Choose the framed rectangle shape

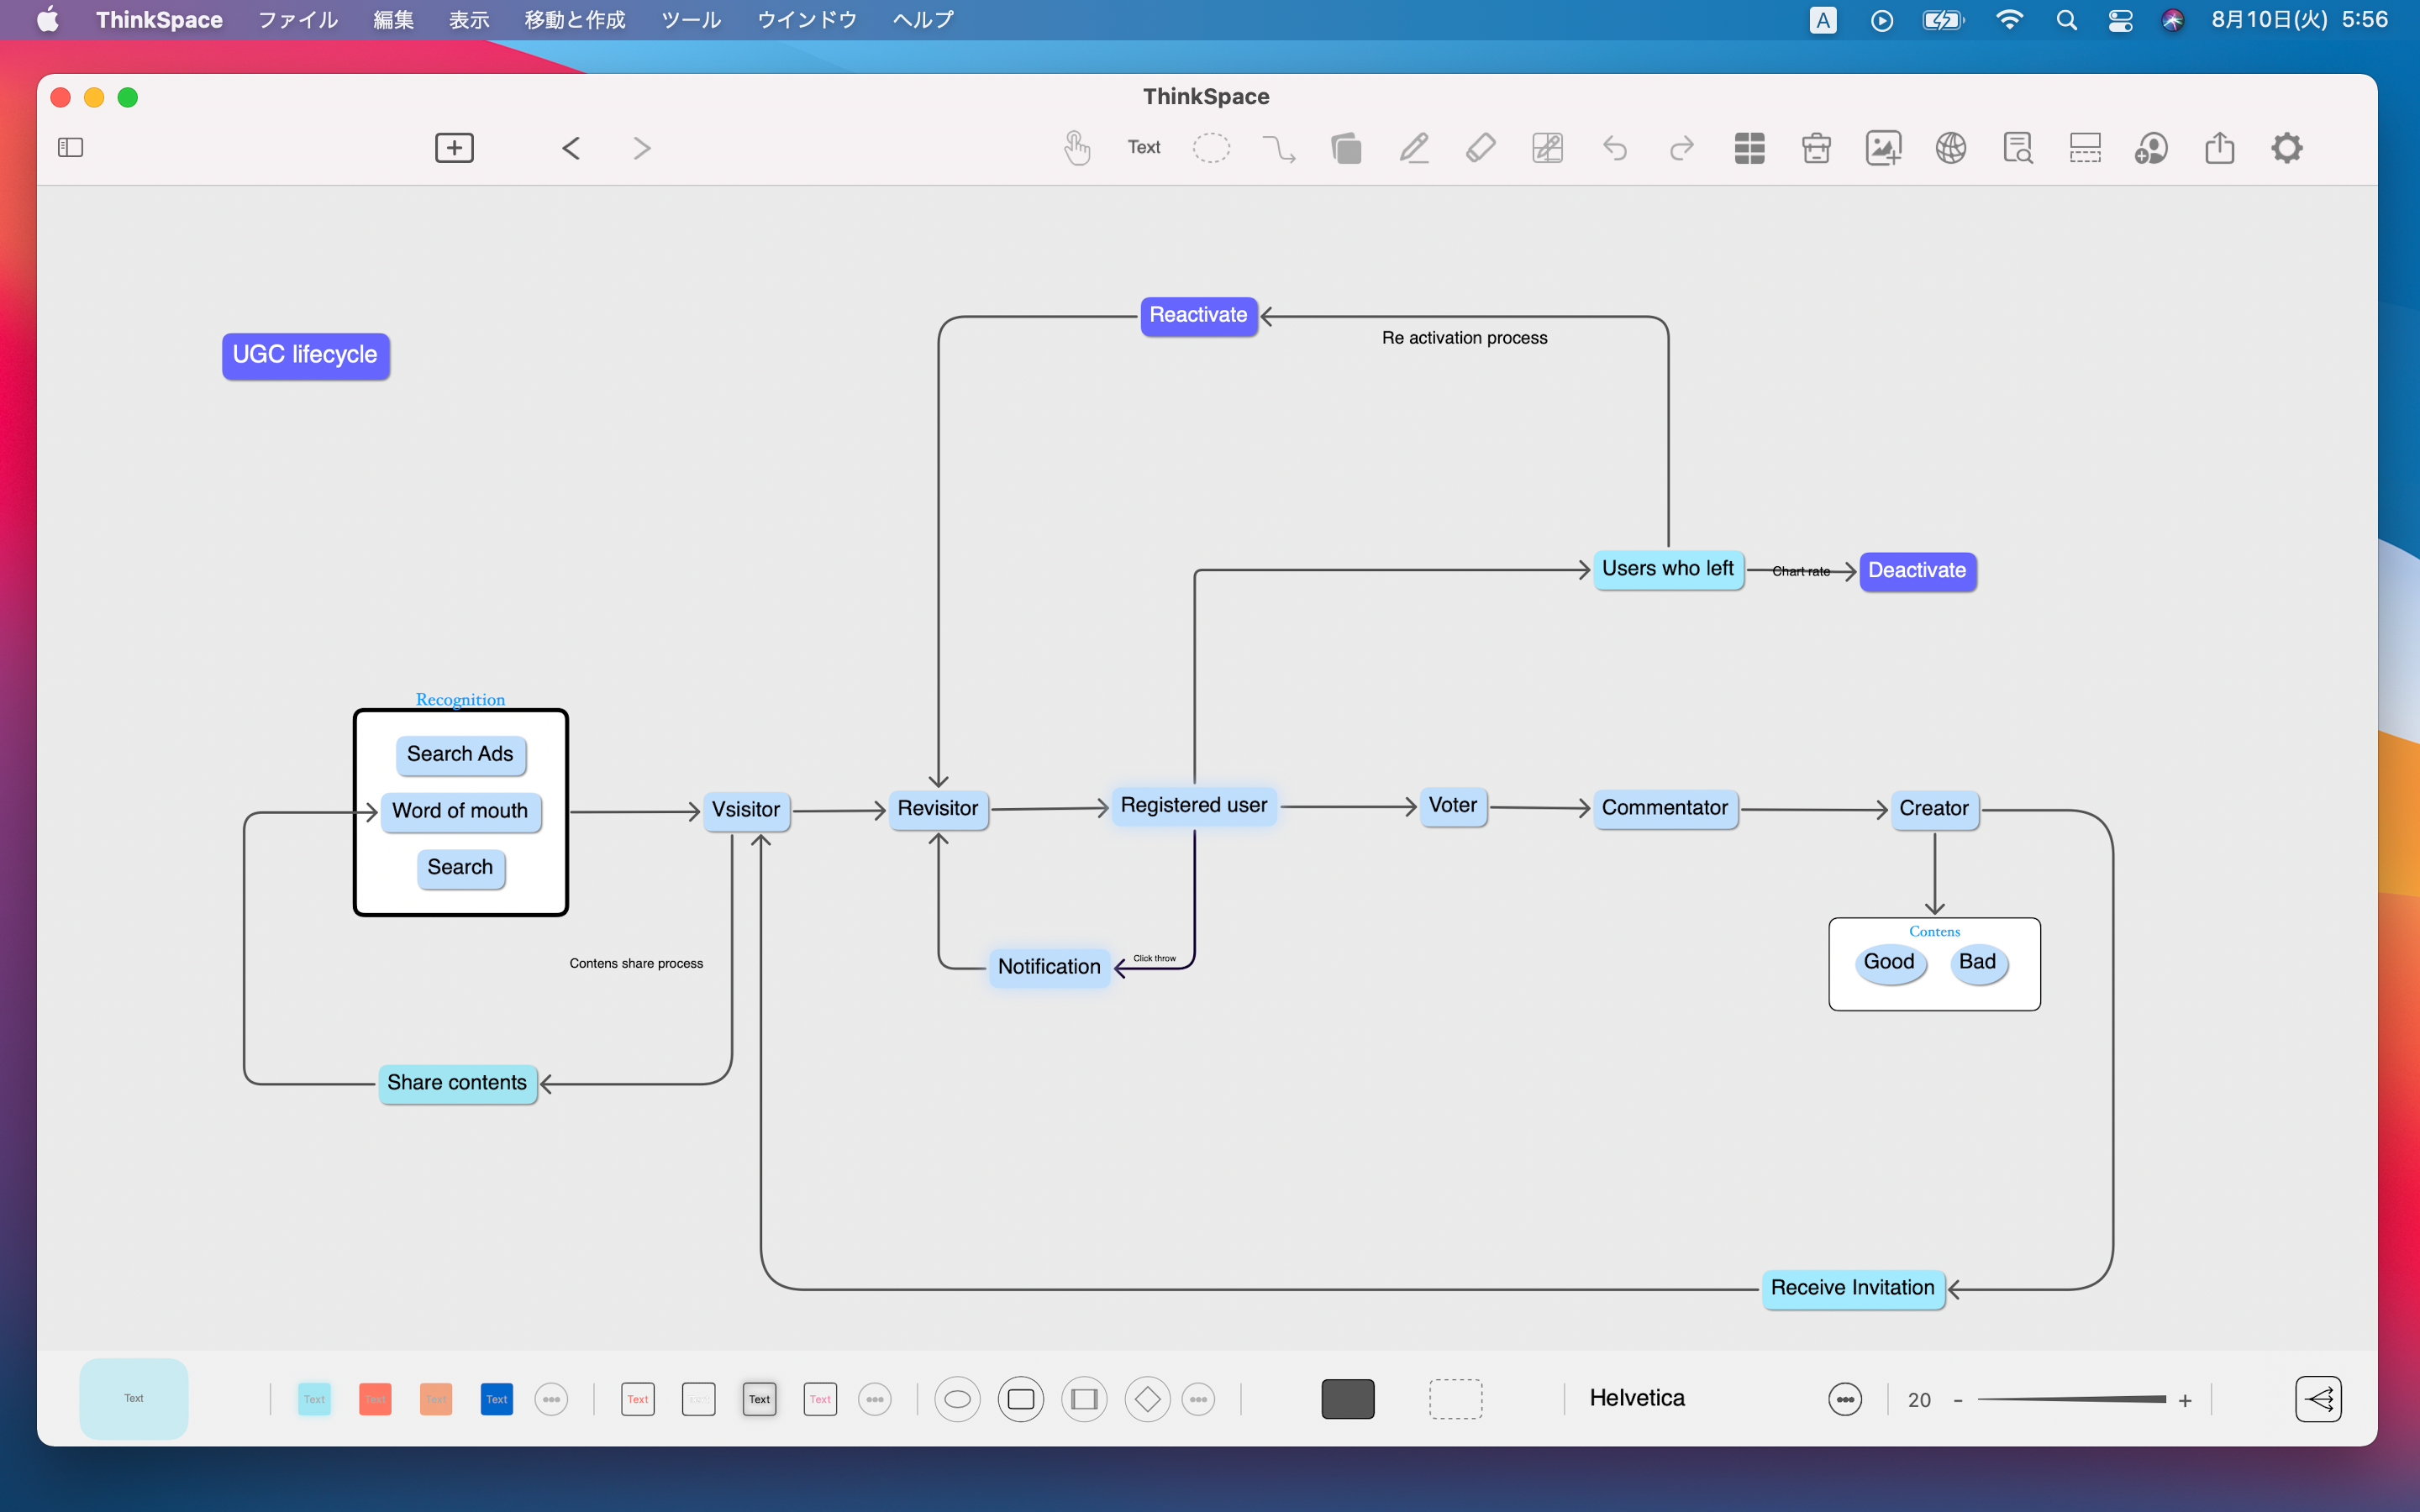click(1084, 1399)
